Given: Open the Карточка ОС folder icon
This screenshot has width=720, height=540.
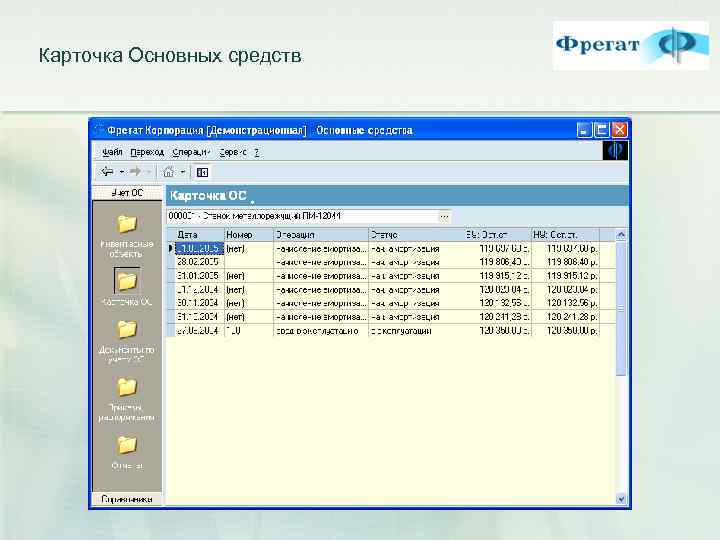Looking at the screenshot, I should (x=127, y=281).
